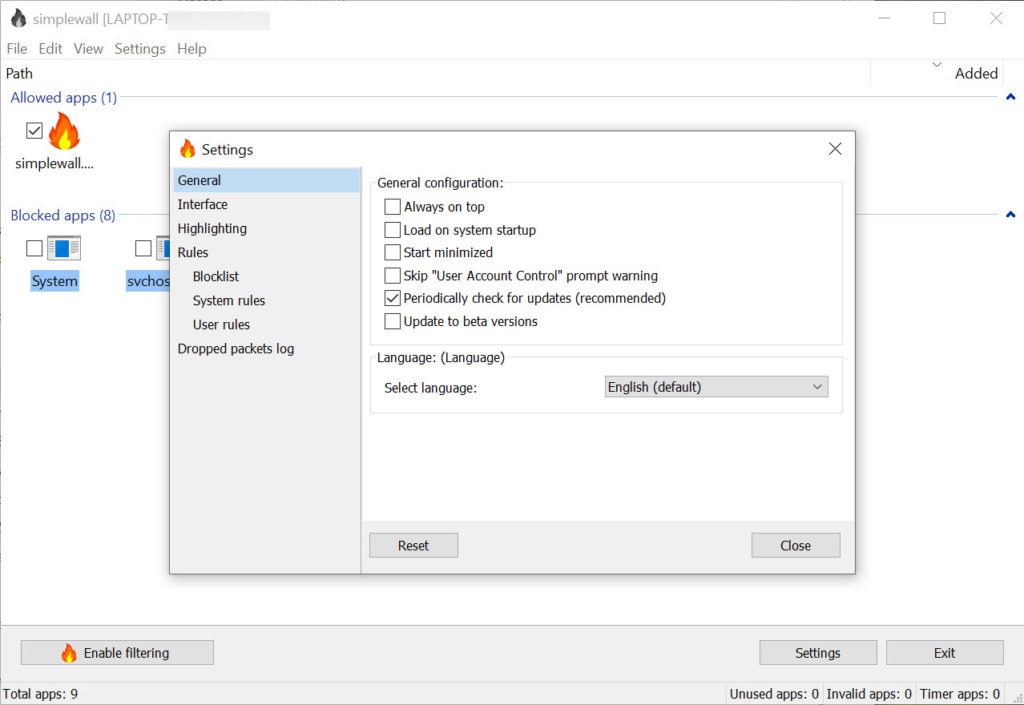Select Highlighting in the settings sidebar
The image size is (1024, 705).
pyautogui.click(x=212, y=228)
